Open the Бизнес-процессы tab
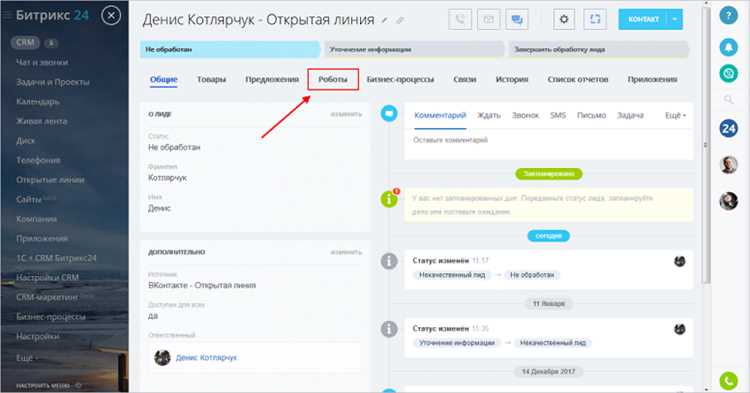The height and width of the screenshot is (393, 750). [x=400, y=79]
